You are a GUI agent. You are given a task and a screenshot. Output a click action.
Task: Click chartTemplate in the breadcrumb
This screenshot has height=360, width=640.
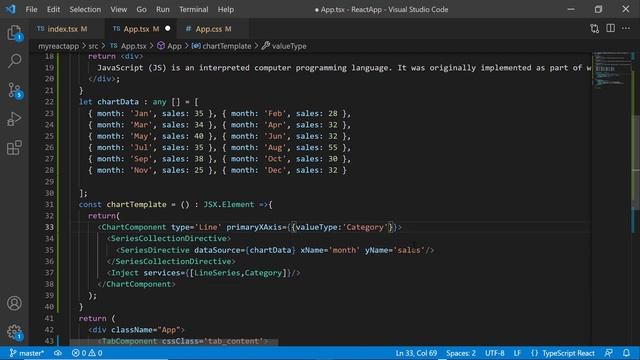pos(227,46)
